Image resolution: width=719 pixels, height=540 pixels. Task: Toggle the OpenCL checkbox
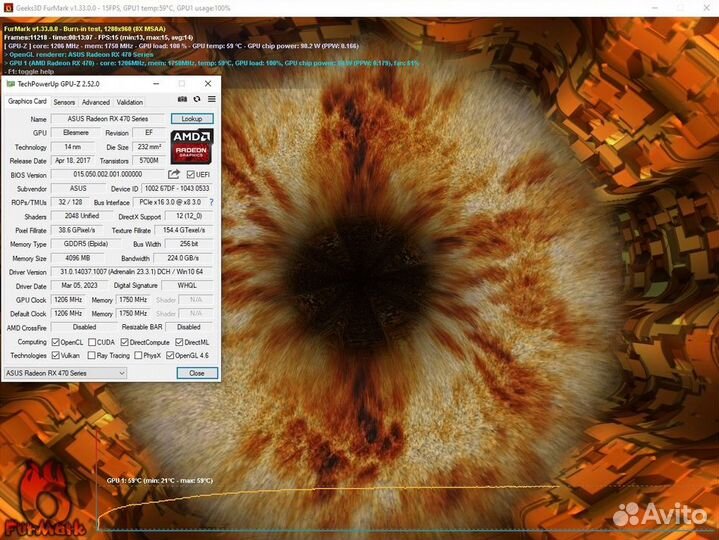coord(56,342)
